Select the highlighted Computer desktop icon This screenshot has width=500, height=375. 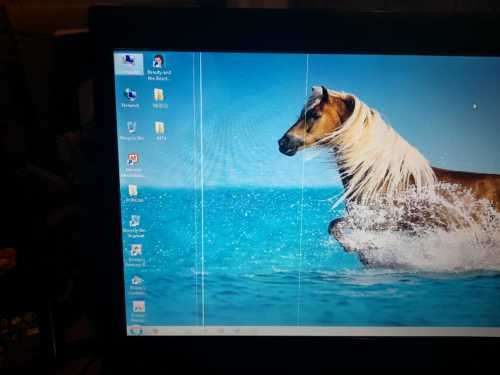coord(129,64)
